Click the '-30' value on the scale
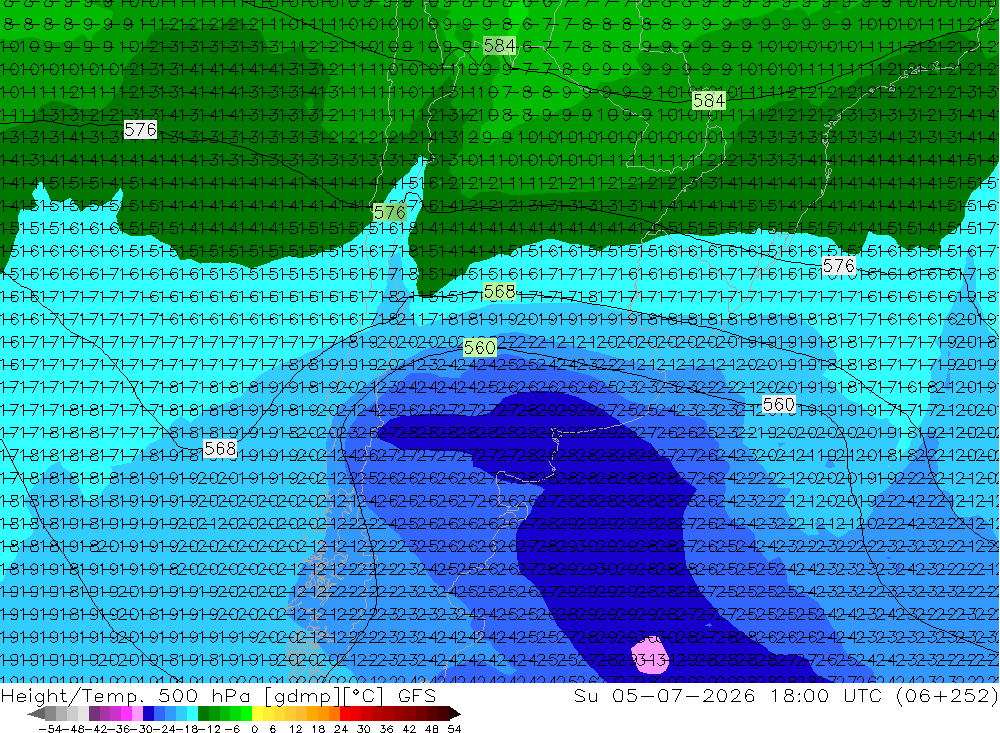 click(x=140, y=729)
